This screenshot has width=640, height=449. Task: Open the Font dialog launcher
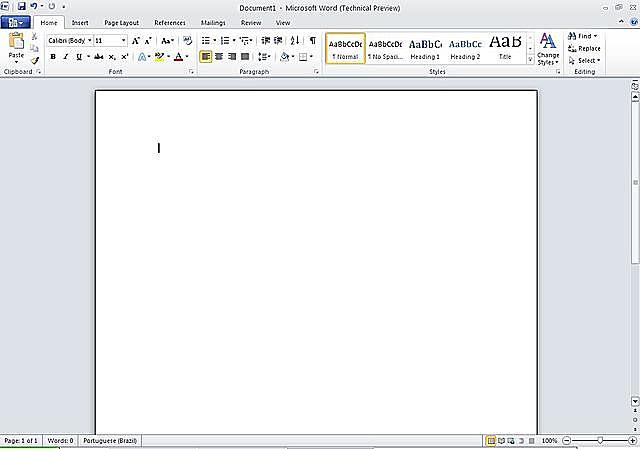pos(191,71)
